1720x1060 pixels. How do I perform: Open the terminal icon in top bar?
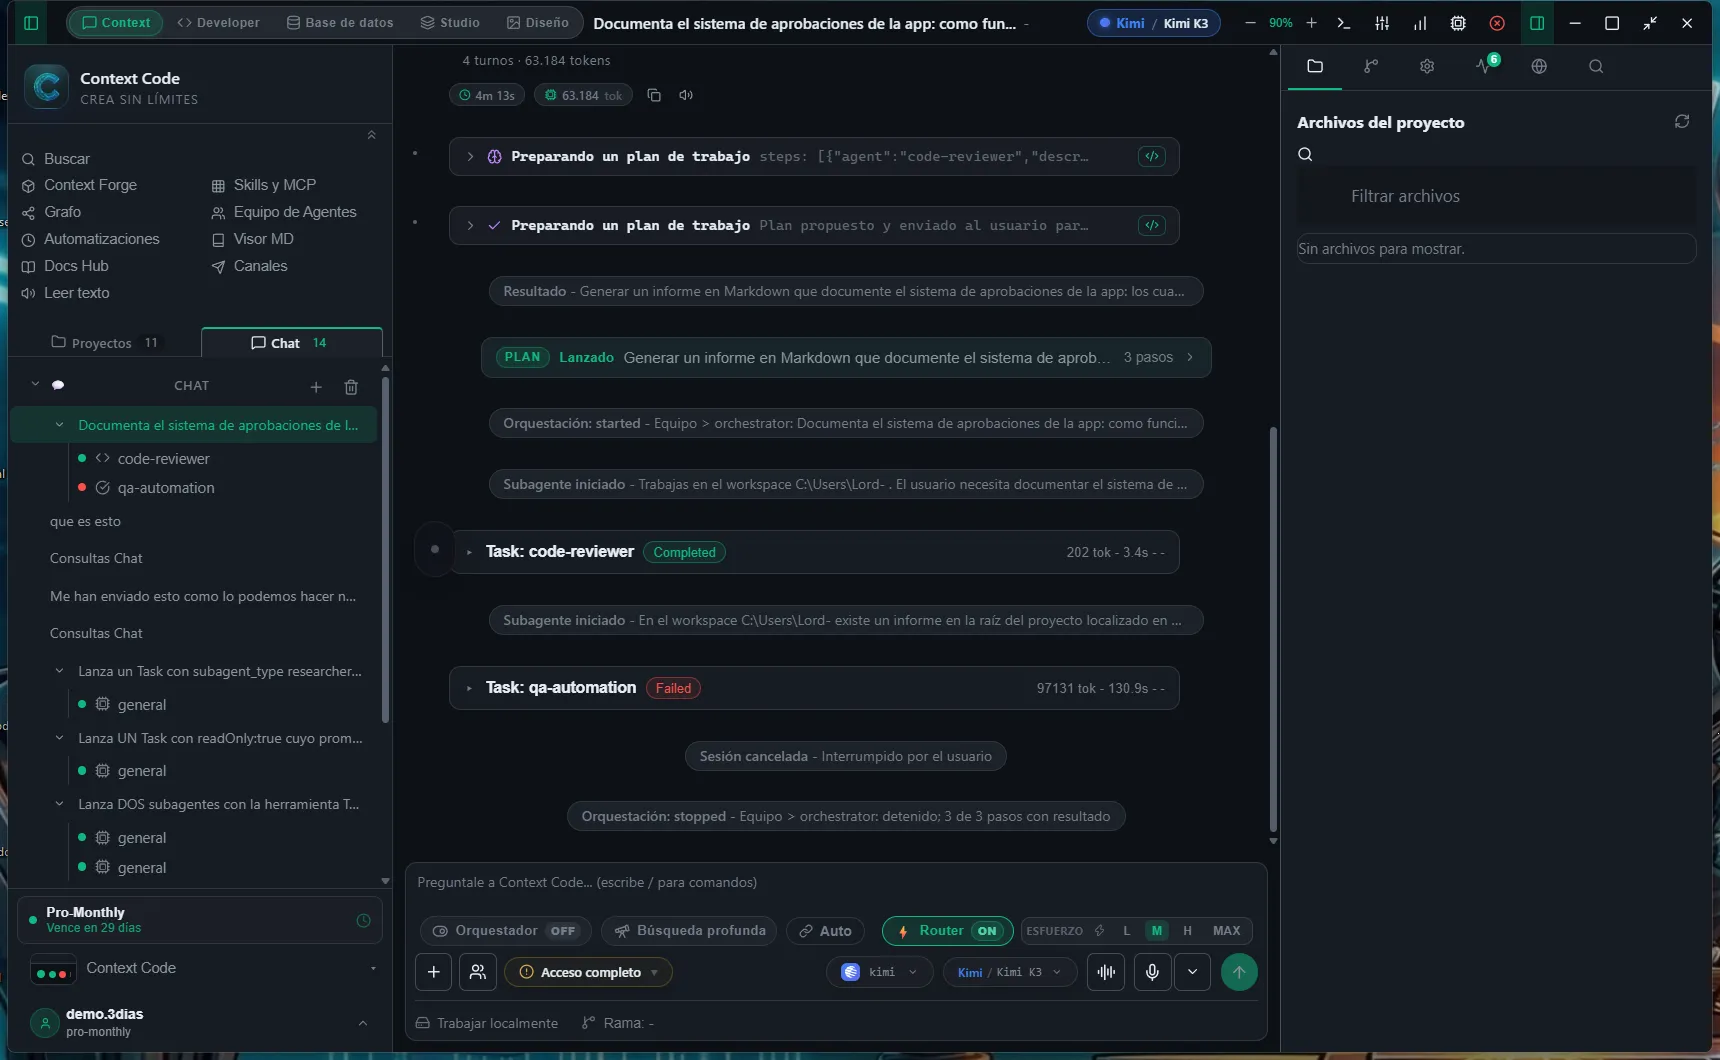pos(1344,23)
